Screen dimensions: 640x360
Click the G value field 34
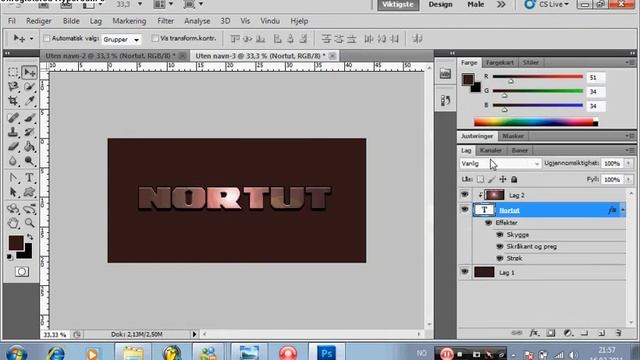tap(596, 92)
